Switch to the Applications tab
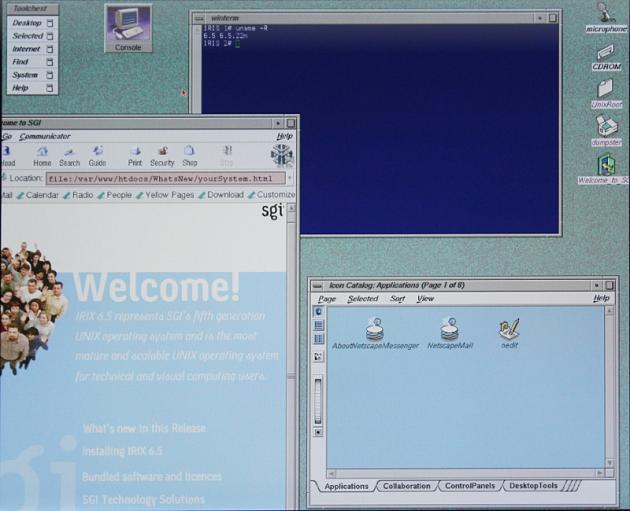Viewport: 630px width, 511px height. (x=346, y=486)
